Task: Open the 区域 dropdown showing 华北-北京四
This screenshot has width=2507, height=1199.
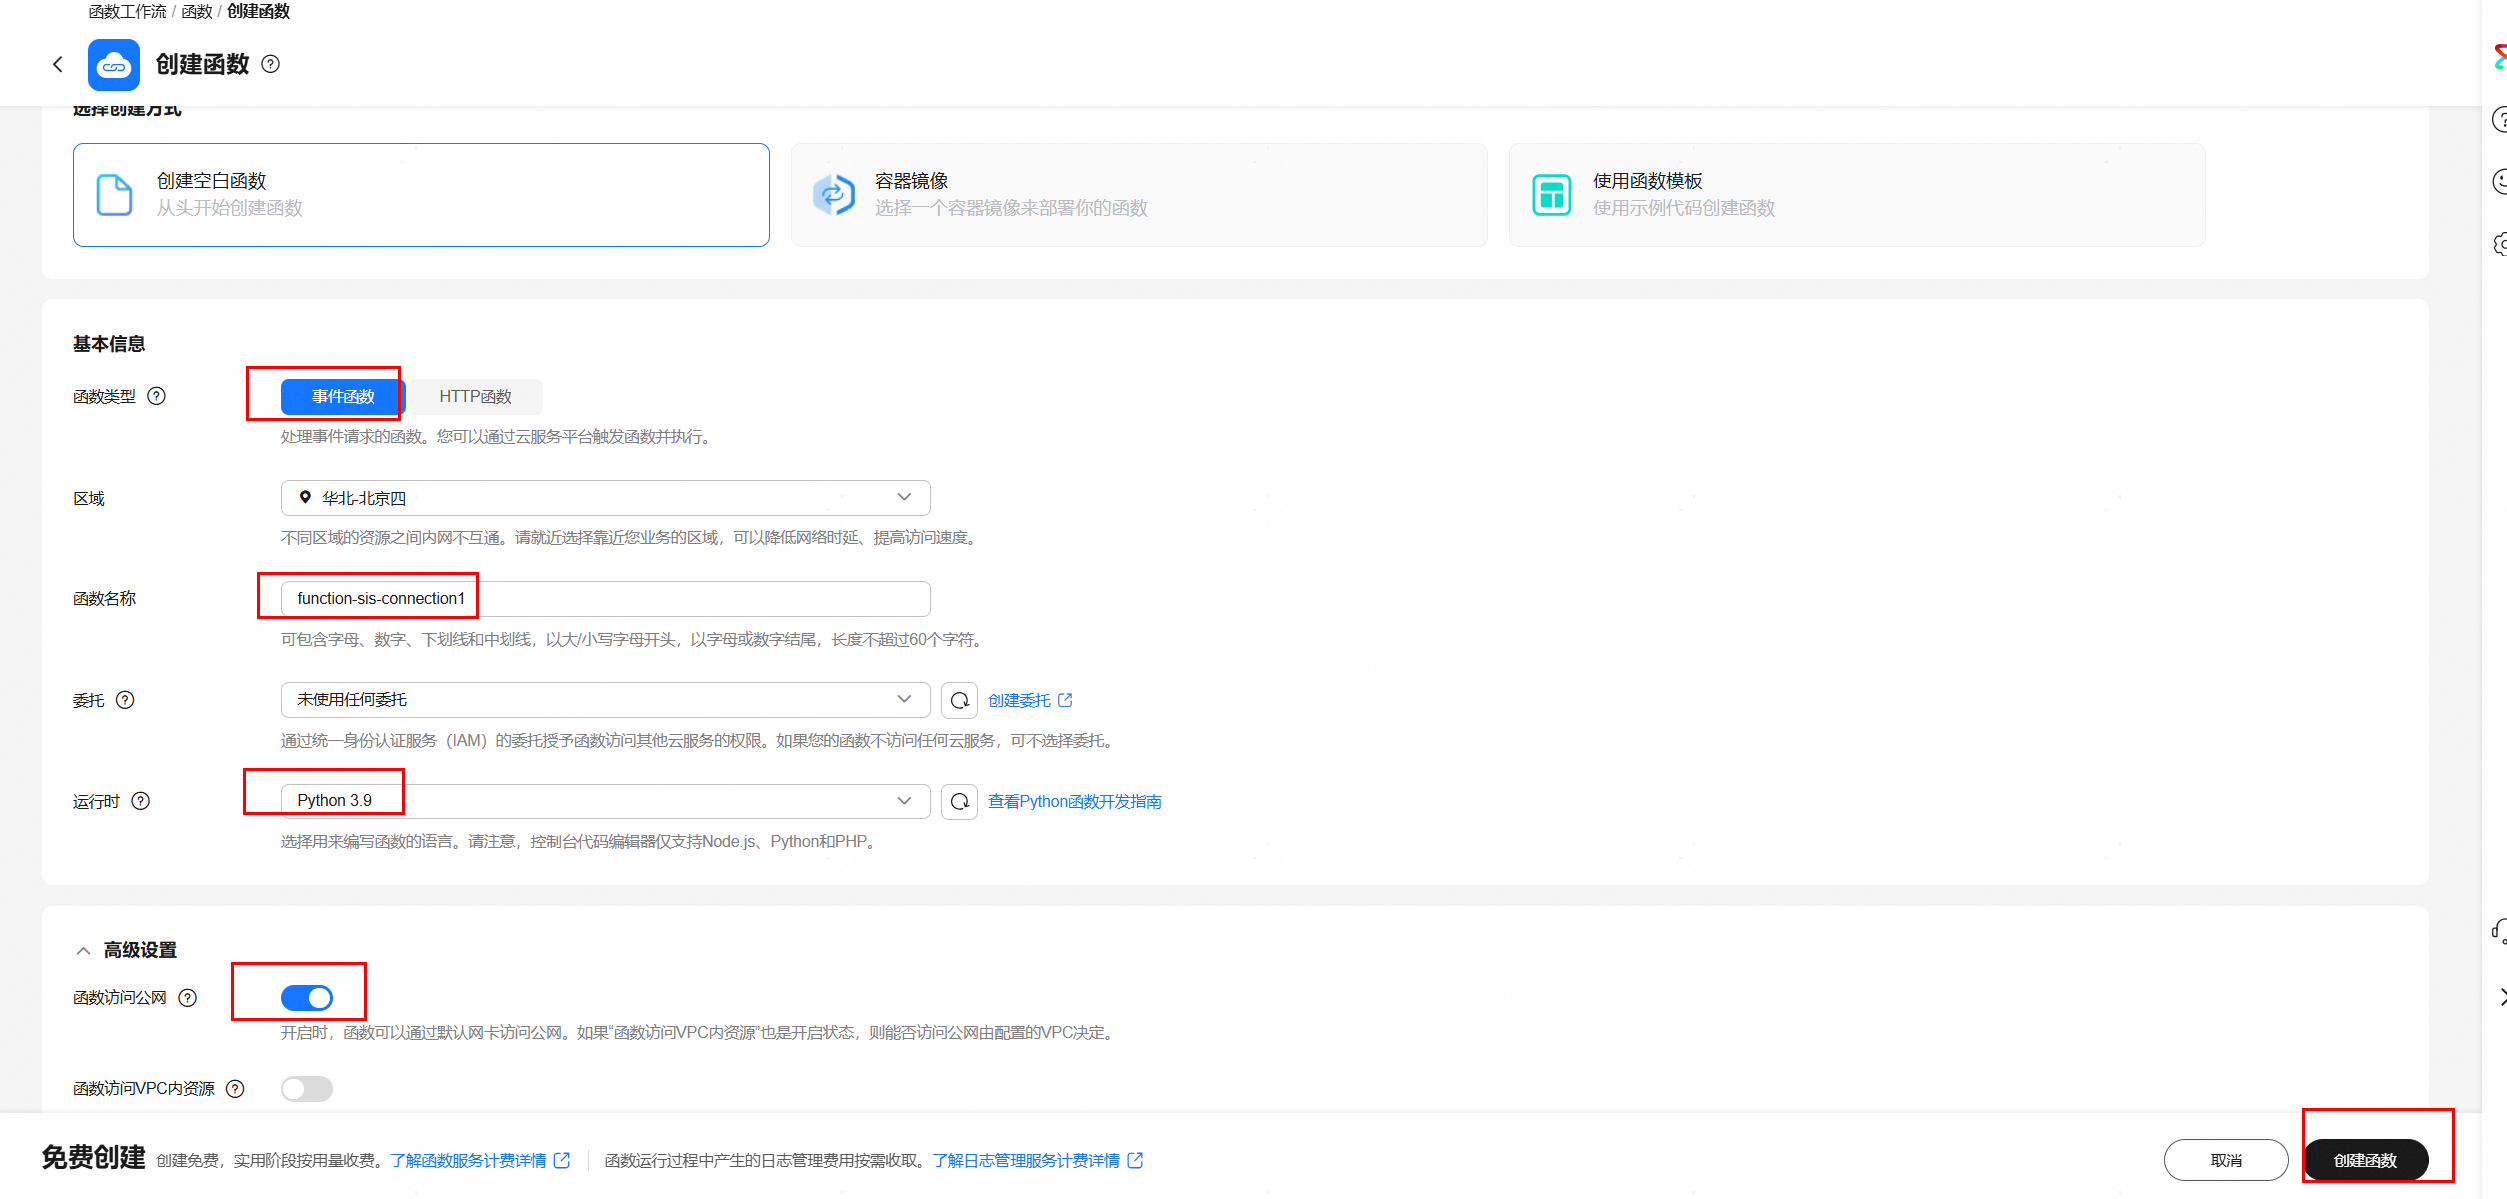Action: (605, 498)
